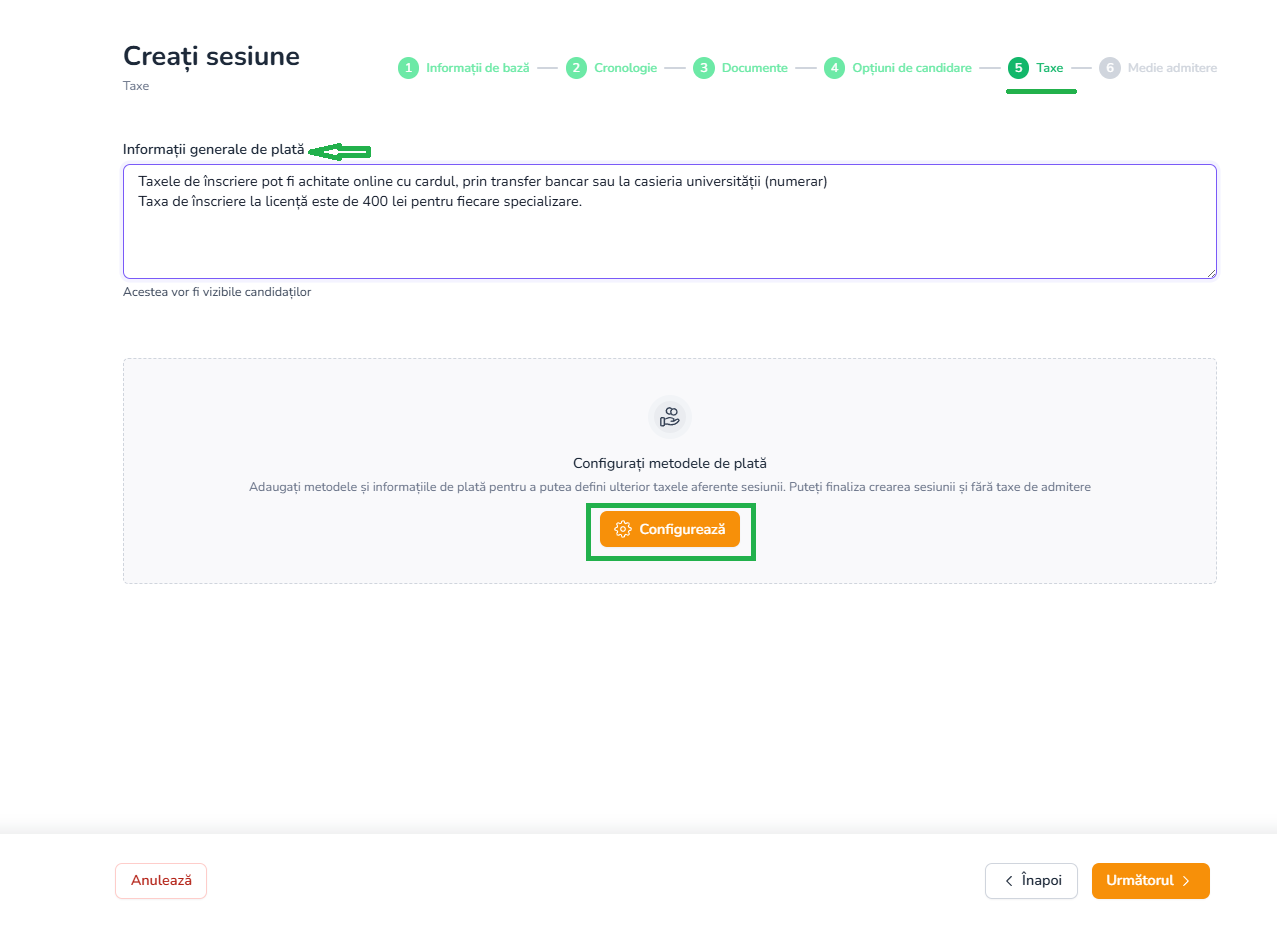The image size is (1277, 926).
Task: Click step 3 circle icon
Action: [704, 68]
